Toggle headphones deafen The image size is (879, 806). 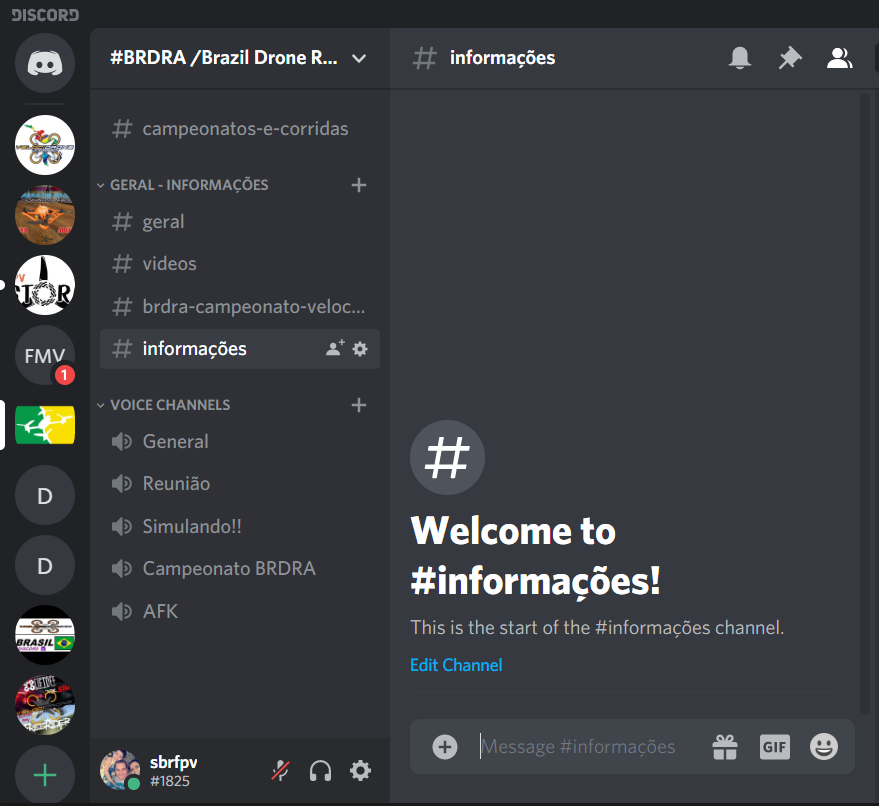(320, 771)
